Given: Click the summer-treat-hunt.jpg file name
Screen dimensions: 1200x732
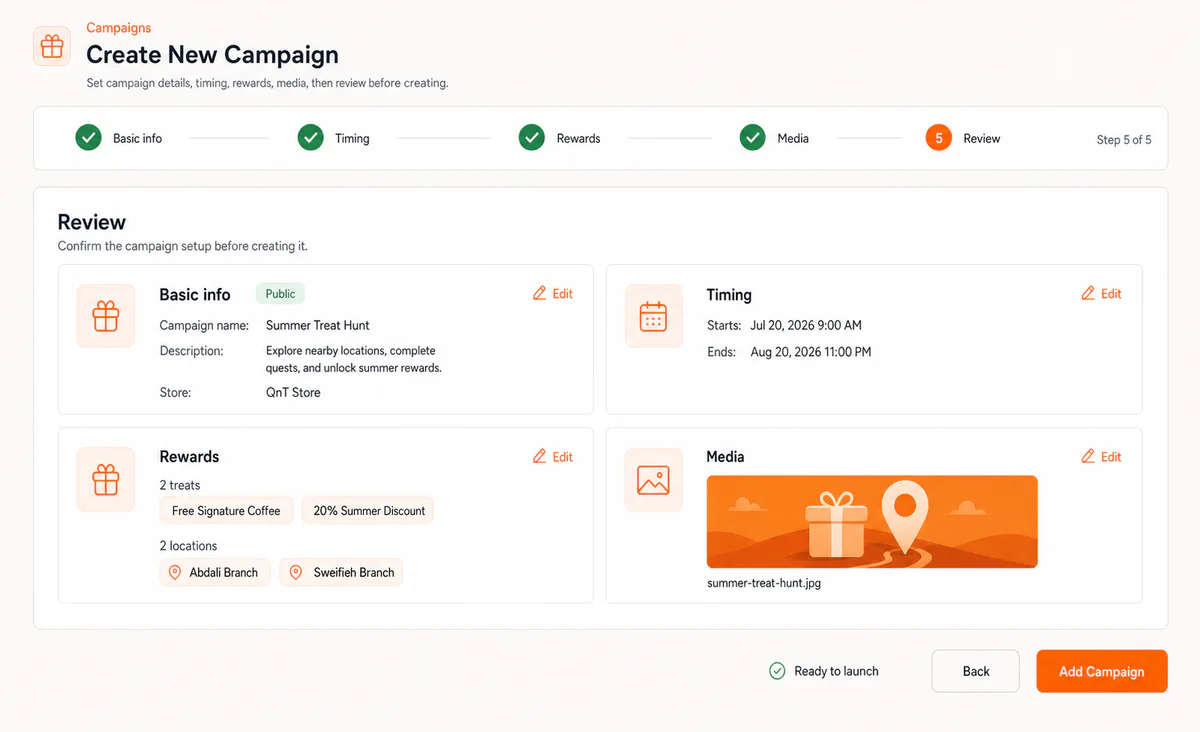Looking at the screenshot, I should [x=764, y=582].
